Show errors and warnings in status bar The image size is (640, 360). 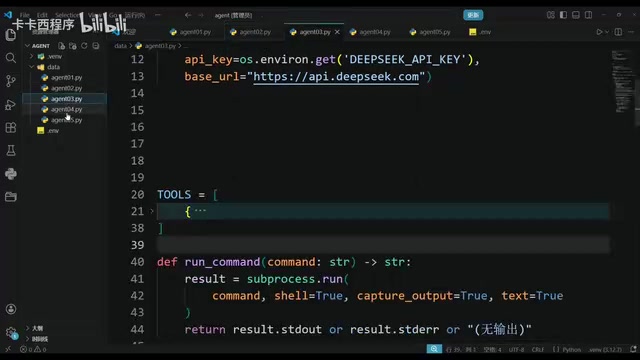point(33,349)
